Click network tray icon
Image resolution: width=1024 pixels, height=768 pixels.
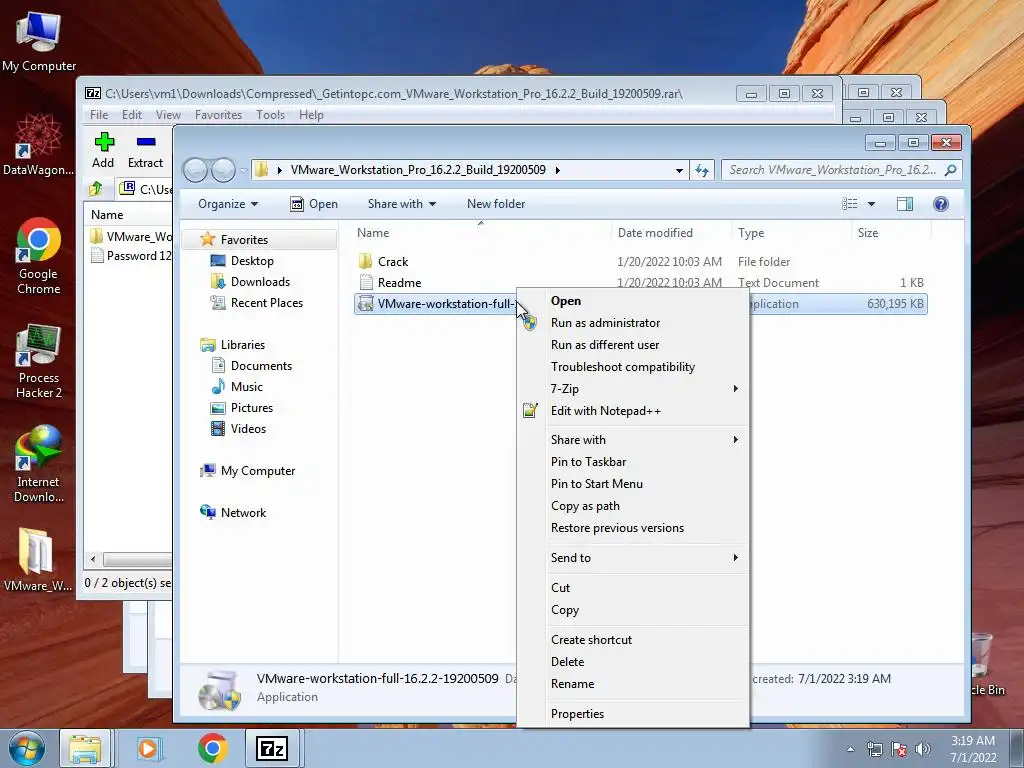(874, 749)
